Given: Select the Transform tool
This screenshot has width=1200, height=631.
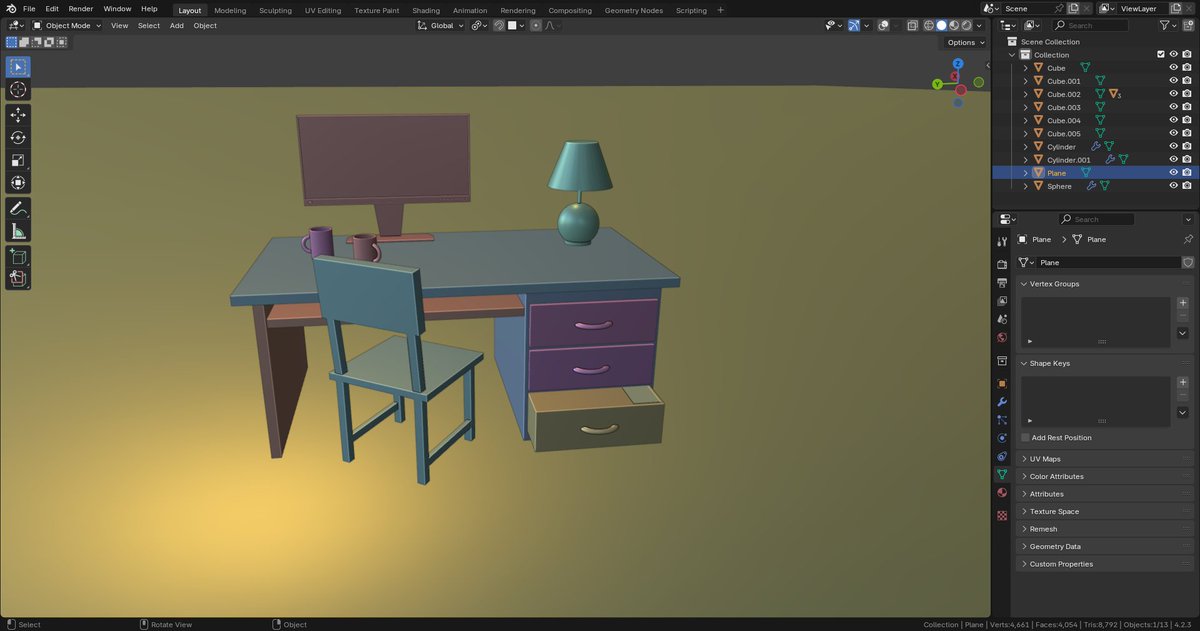Looking at the screenshot, I should coord(18,183).
